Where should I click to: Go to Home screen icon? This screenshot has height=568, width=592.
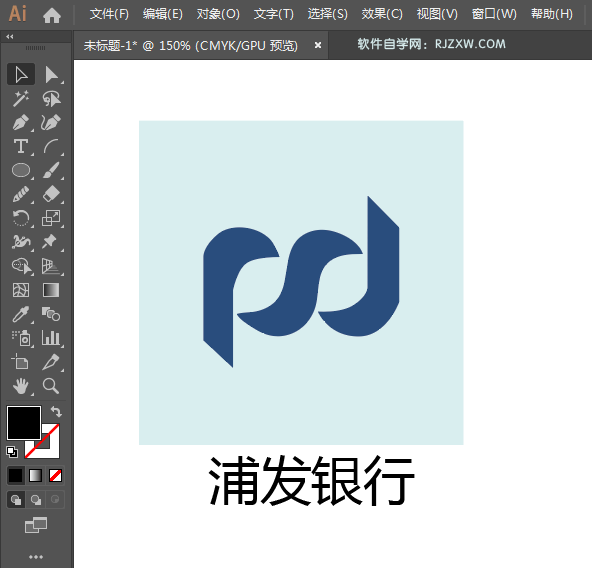pos(52,15)
